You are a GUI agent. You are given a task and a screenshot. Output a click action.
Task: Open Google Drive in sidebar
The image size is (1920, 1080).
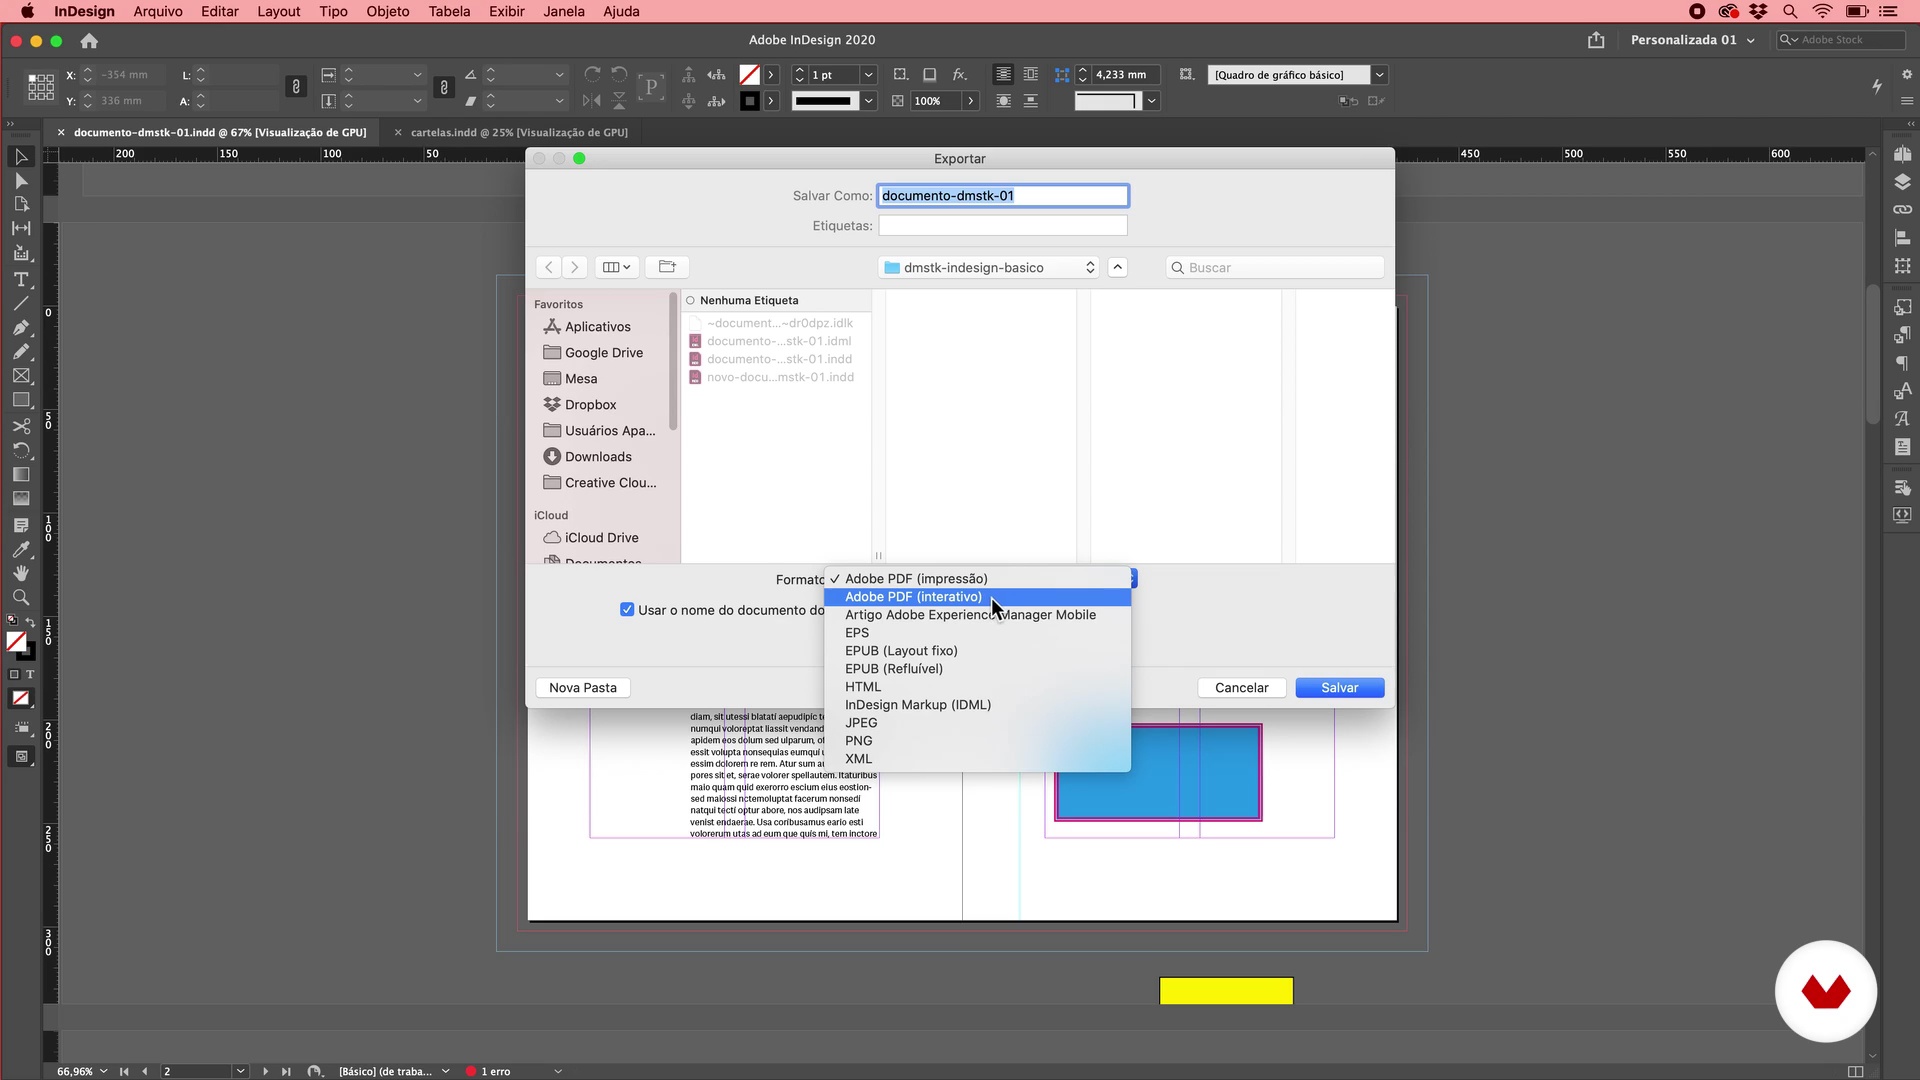click(603, 353)
